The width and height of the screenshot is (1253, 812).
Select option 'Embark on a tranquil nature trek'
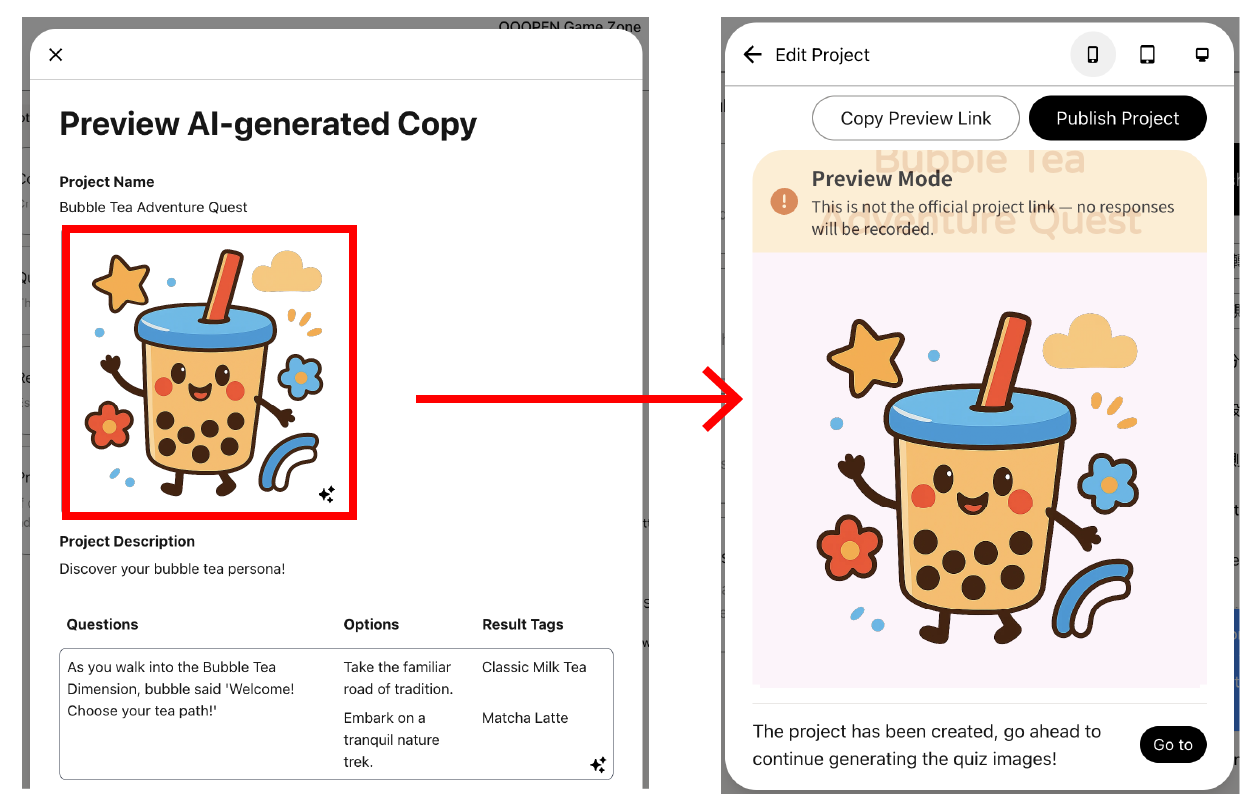coord(392,740)
